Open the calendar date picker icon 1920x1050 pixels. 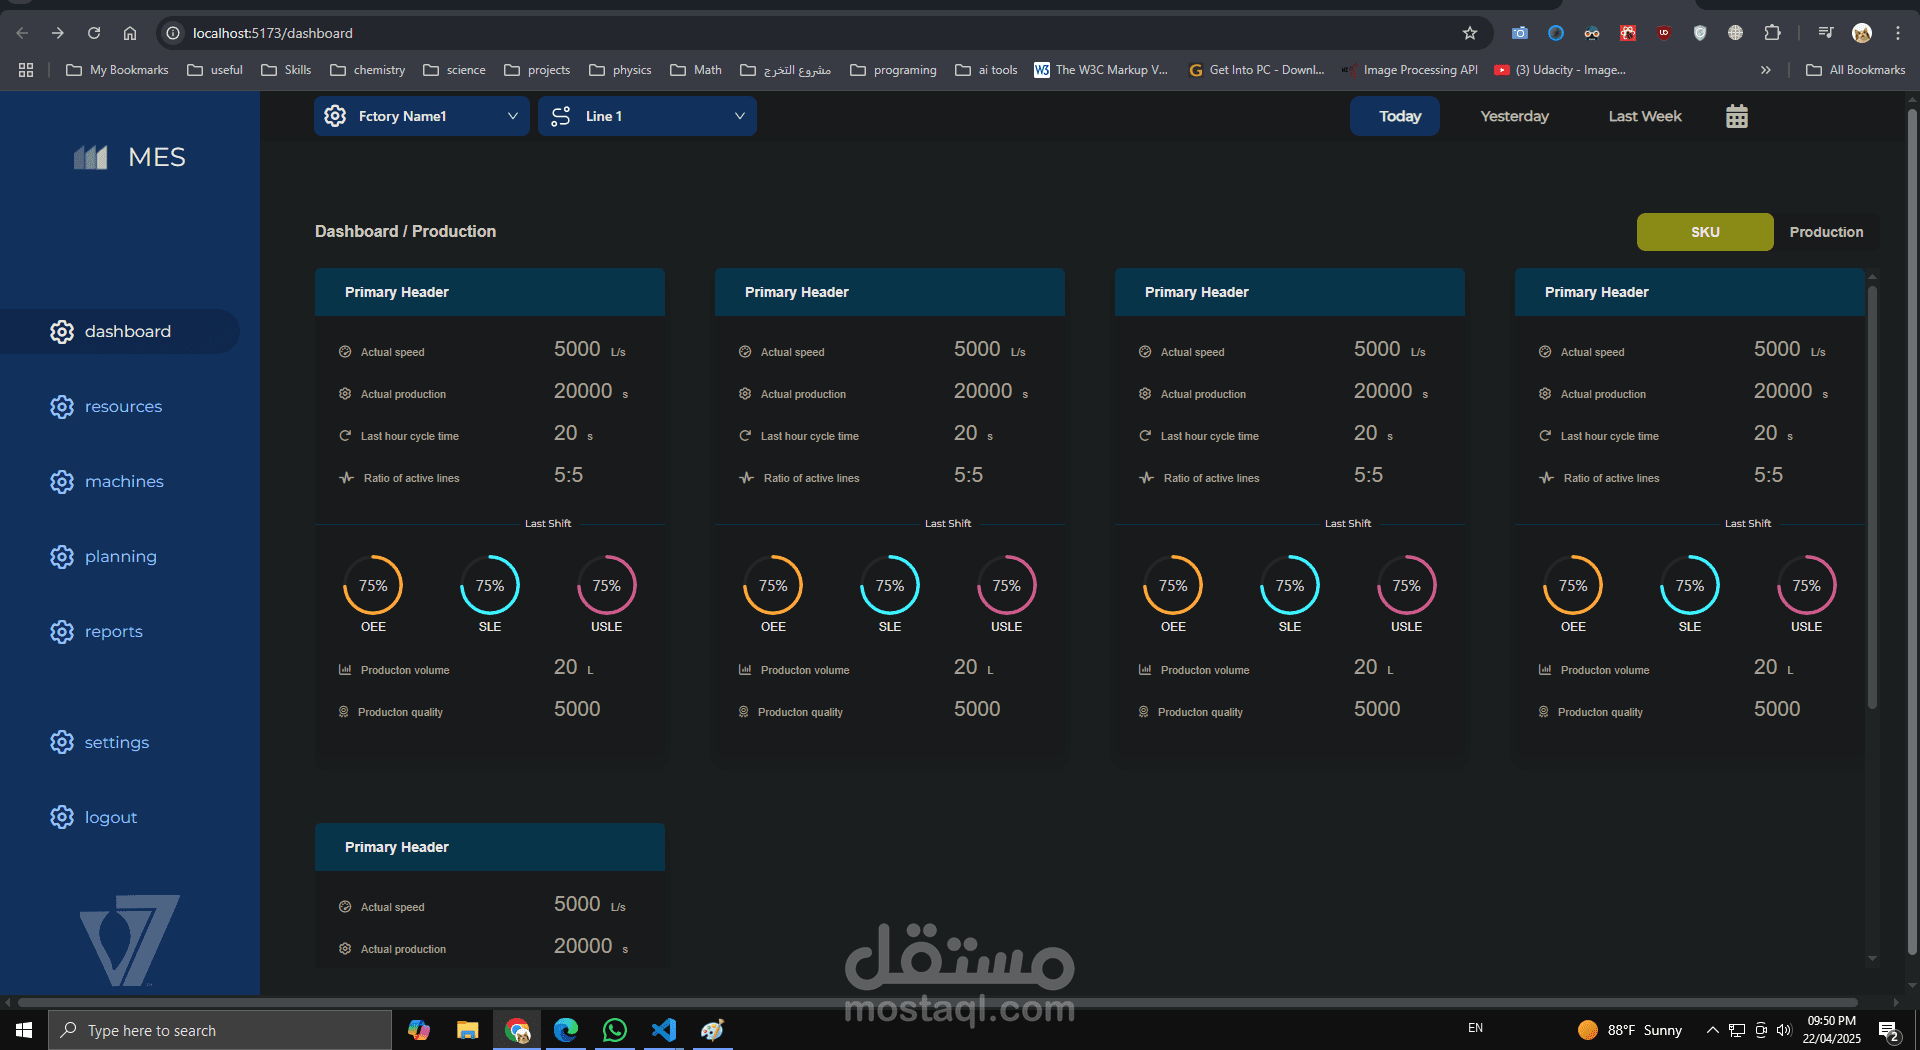point(1737,116)
